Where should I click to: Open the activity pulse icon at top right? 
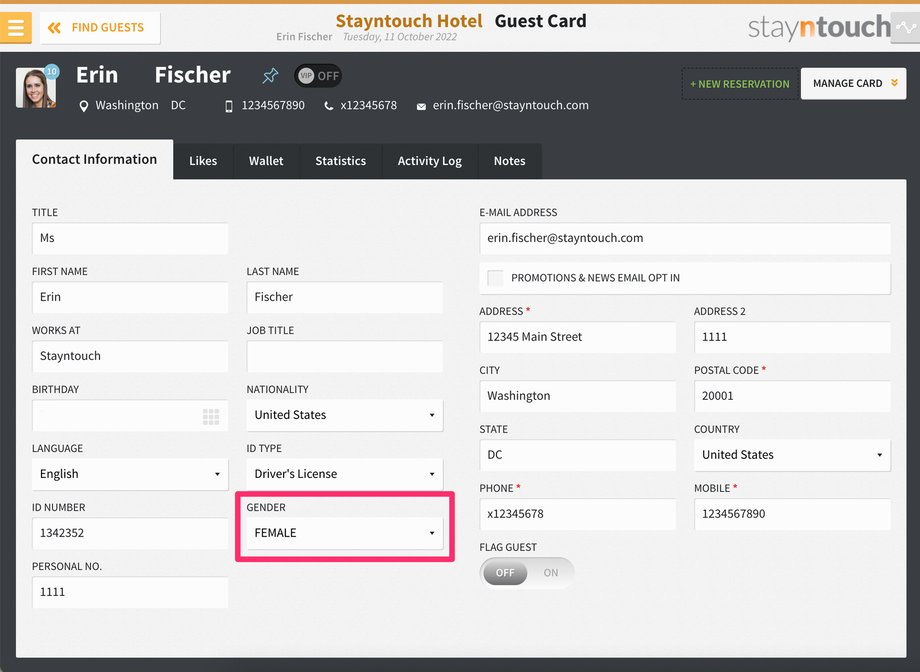pyautogui.click(x=905, y=28)
